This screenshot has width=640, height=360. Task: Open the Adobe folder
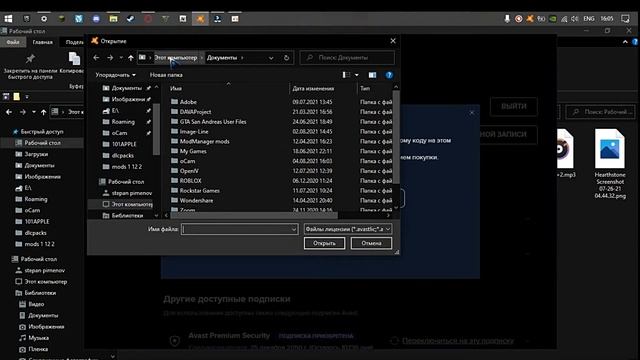188,102
